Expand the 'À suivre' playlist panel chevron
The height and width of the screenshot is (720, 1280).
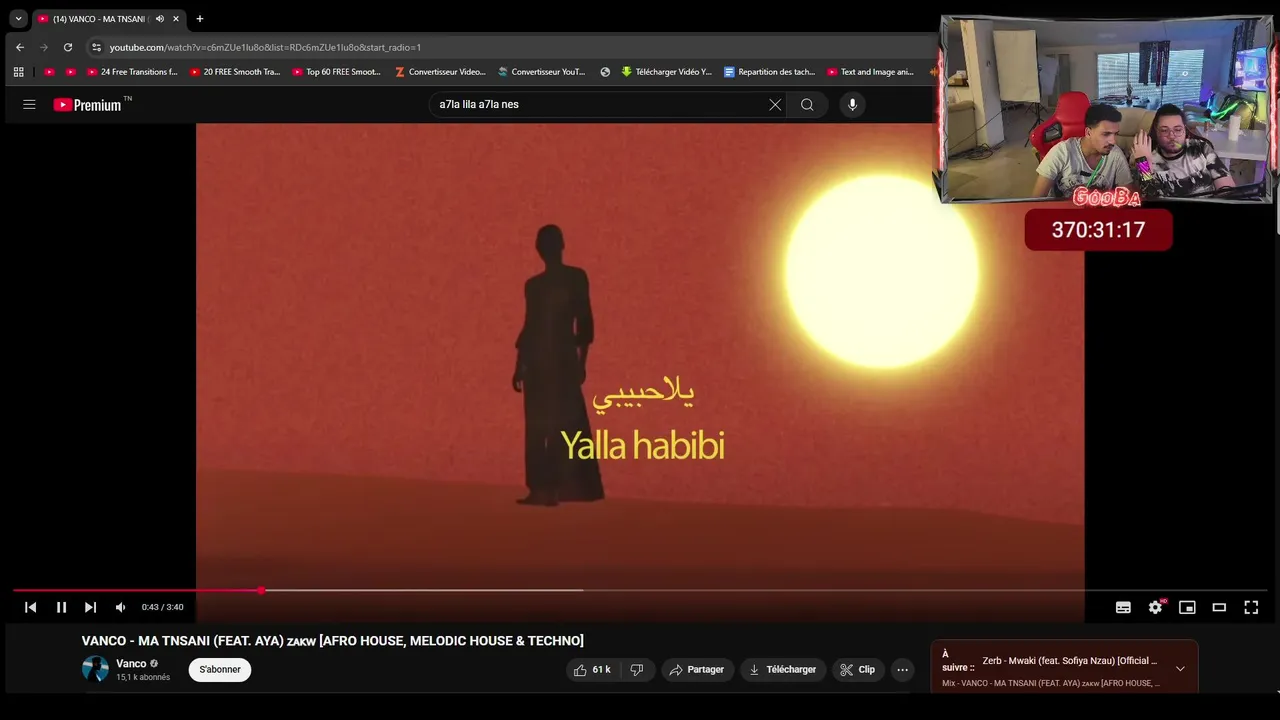[1180, 668]
